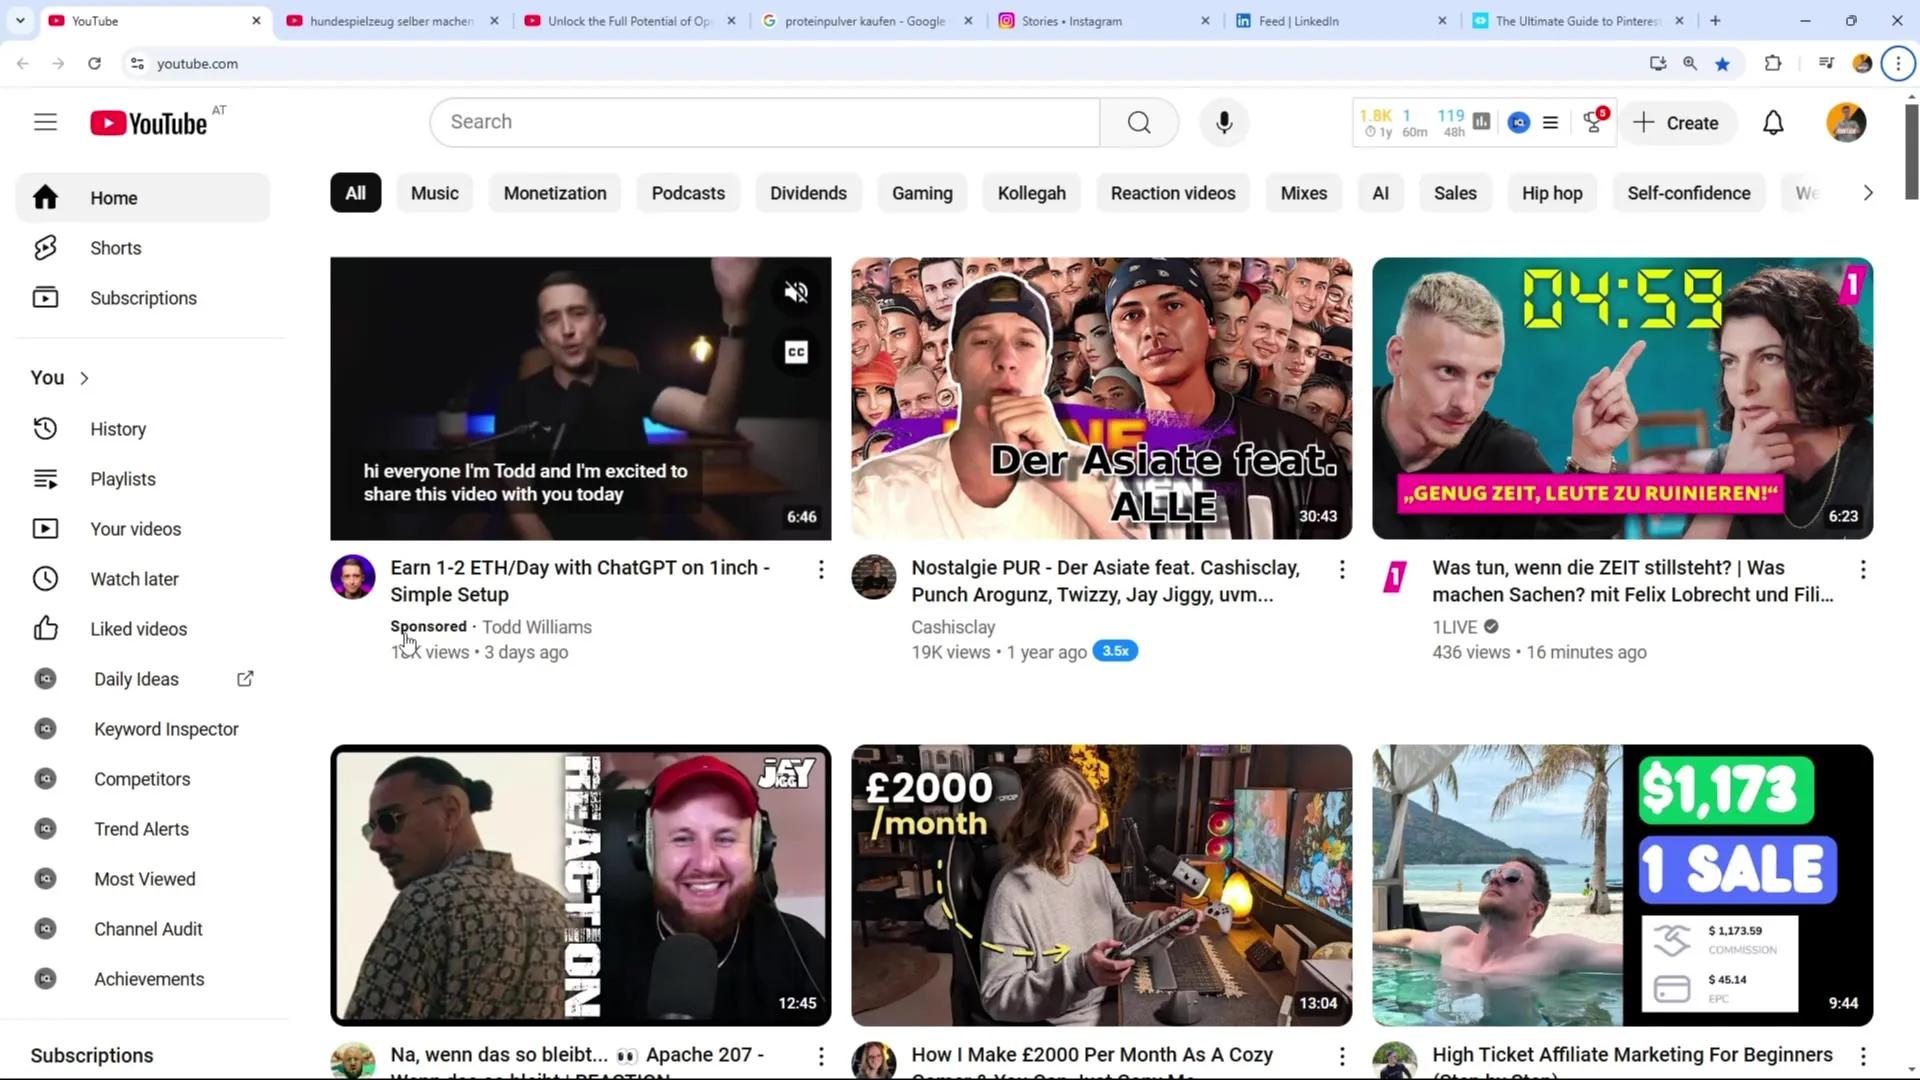Open a new browser tab
The height and width of the screenshot is (1080, 1920).
point(1715,20)
